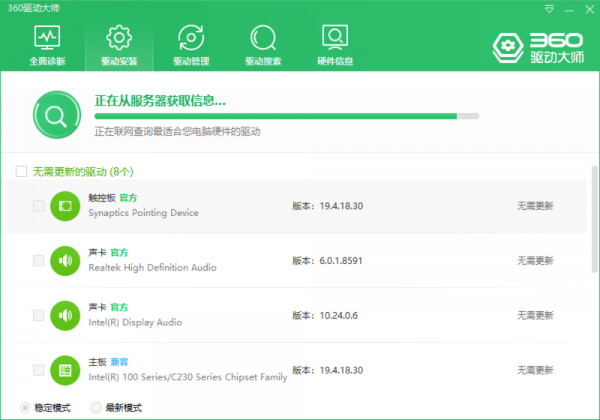Viewport: 600px width, 420px height.
Task: Minimize the 360驱动大师 window
Action: click(x=569, y=10)
